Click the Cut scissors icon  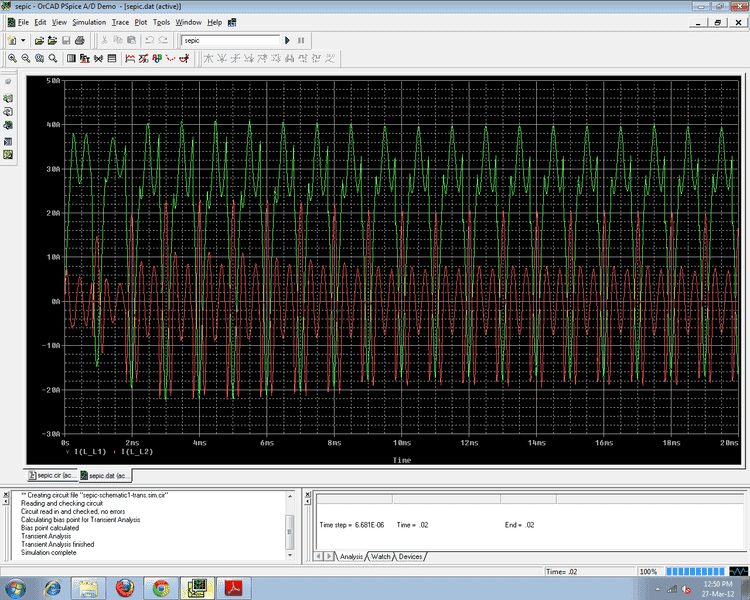[x=104, y=40]
